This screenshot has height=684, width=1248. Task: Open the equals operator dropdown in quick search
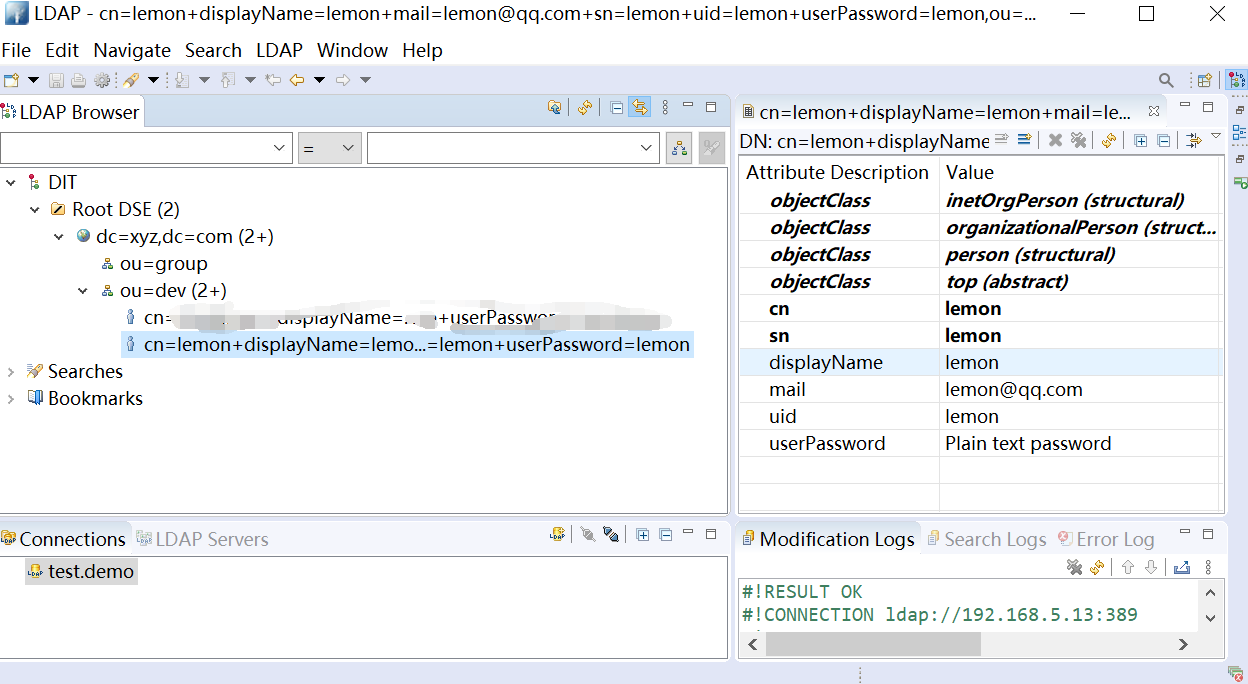click(x=347, y=146)
